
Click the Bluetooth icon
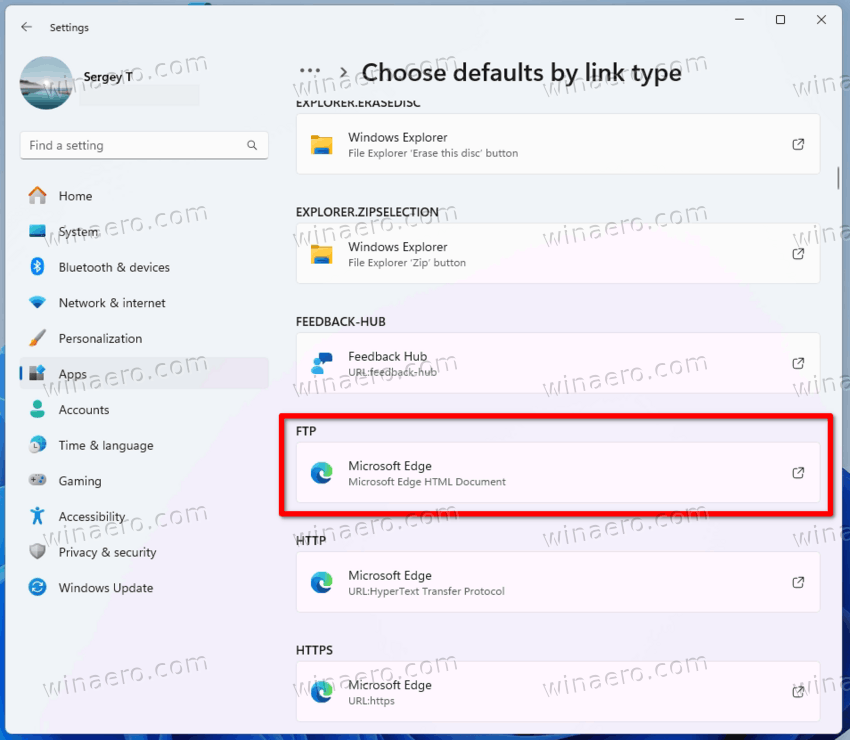click(37, 266)
